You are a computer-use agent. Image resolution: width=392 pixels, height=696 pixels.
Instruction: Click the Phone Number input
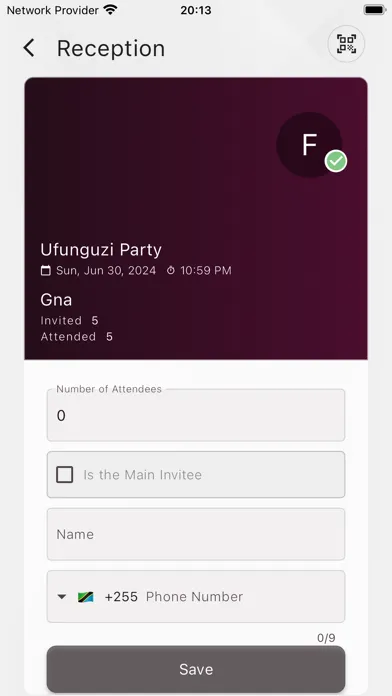(243, 597)
